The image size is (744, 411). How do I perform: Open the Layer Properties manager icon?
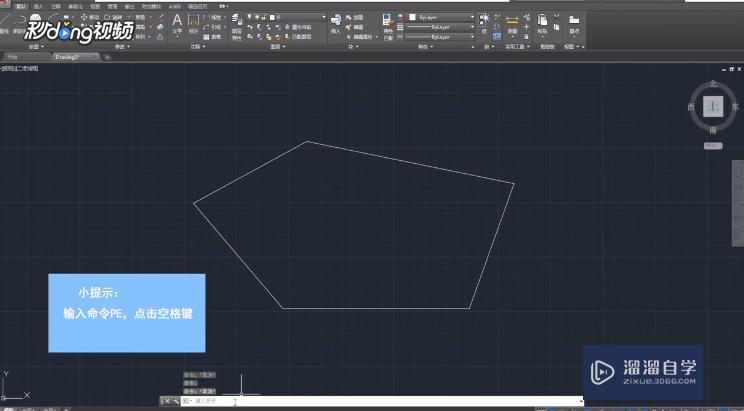click(x=237, y=19)
